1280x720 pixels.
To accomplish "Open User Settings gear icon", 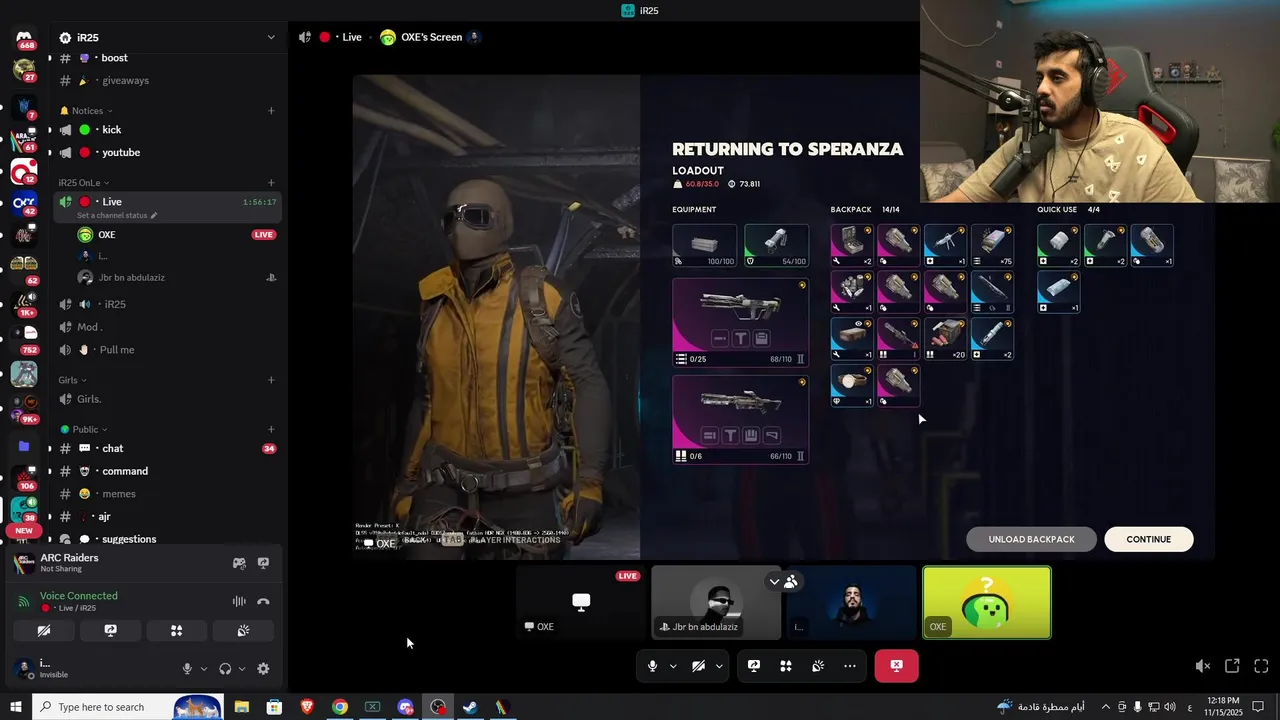I will pos(263,669).
